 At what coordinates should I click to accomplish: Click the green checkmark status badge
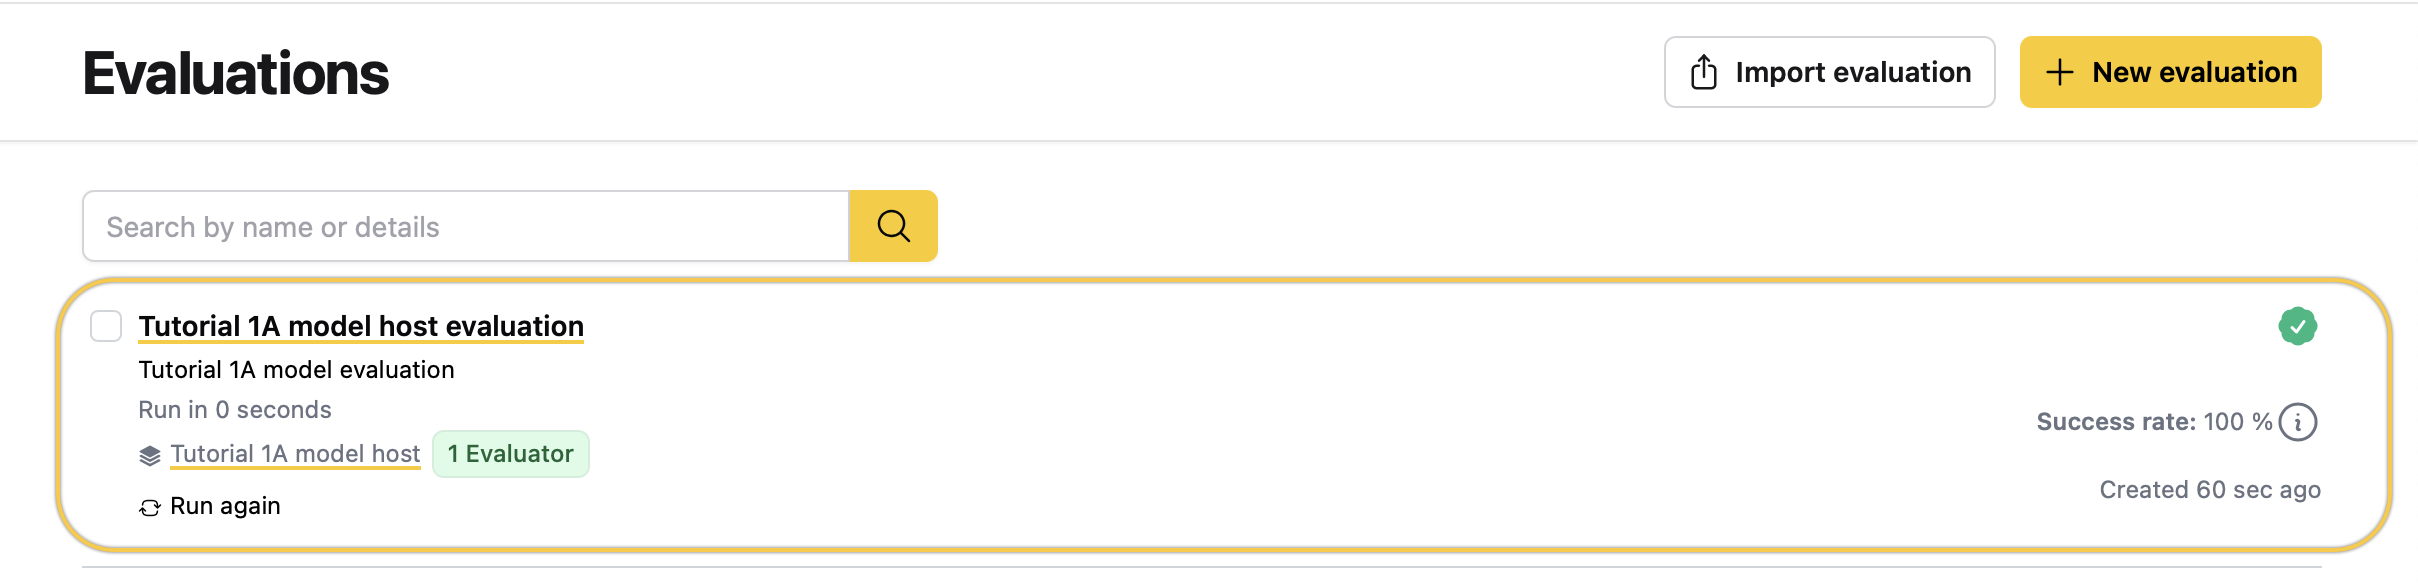point(2298,326)
